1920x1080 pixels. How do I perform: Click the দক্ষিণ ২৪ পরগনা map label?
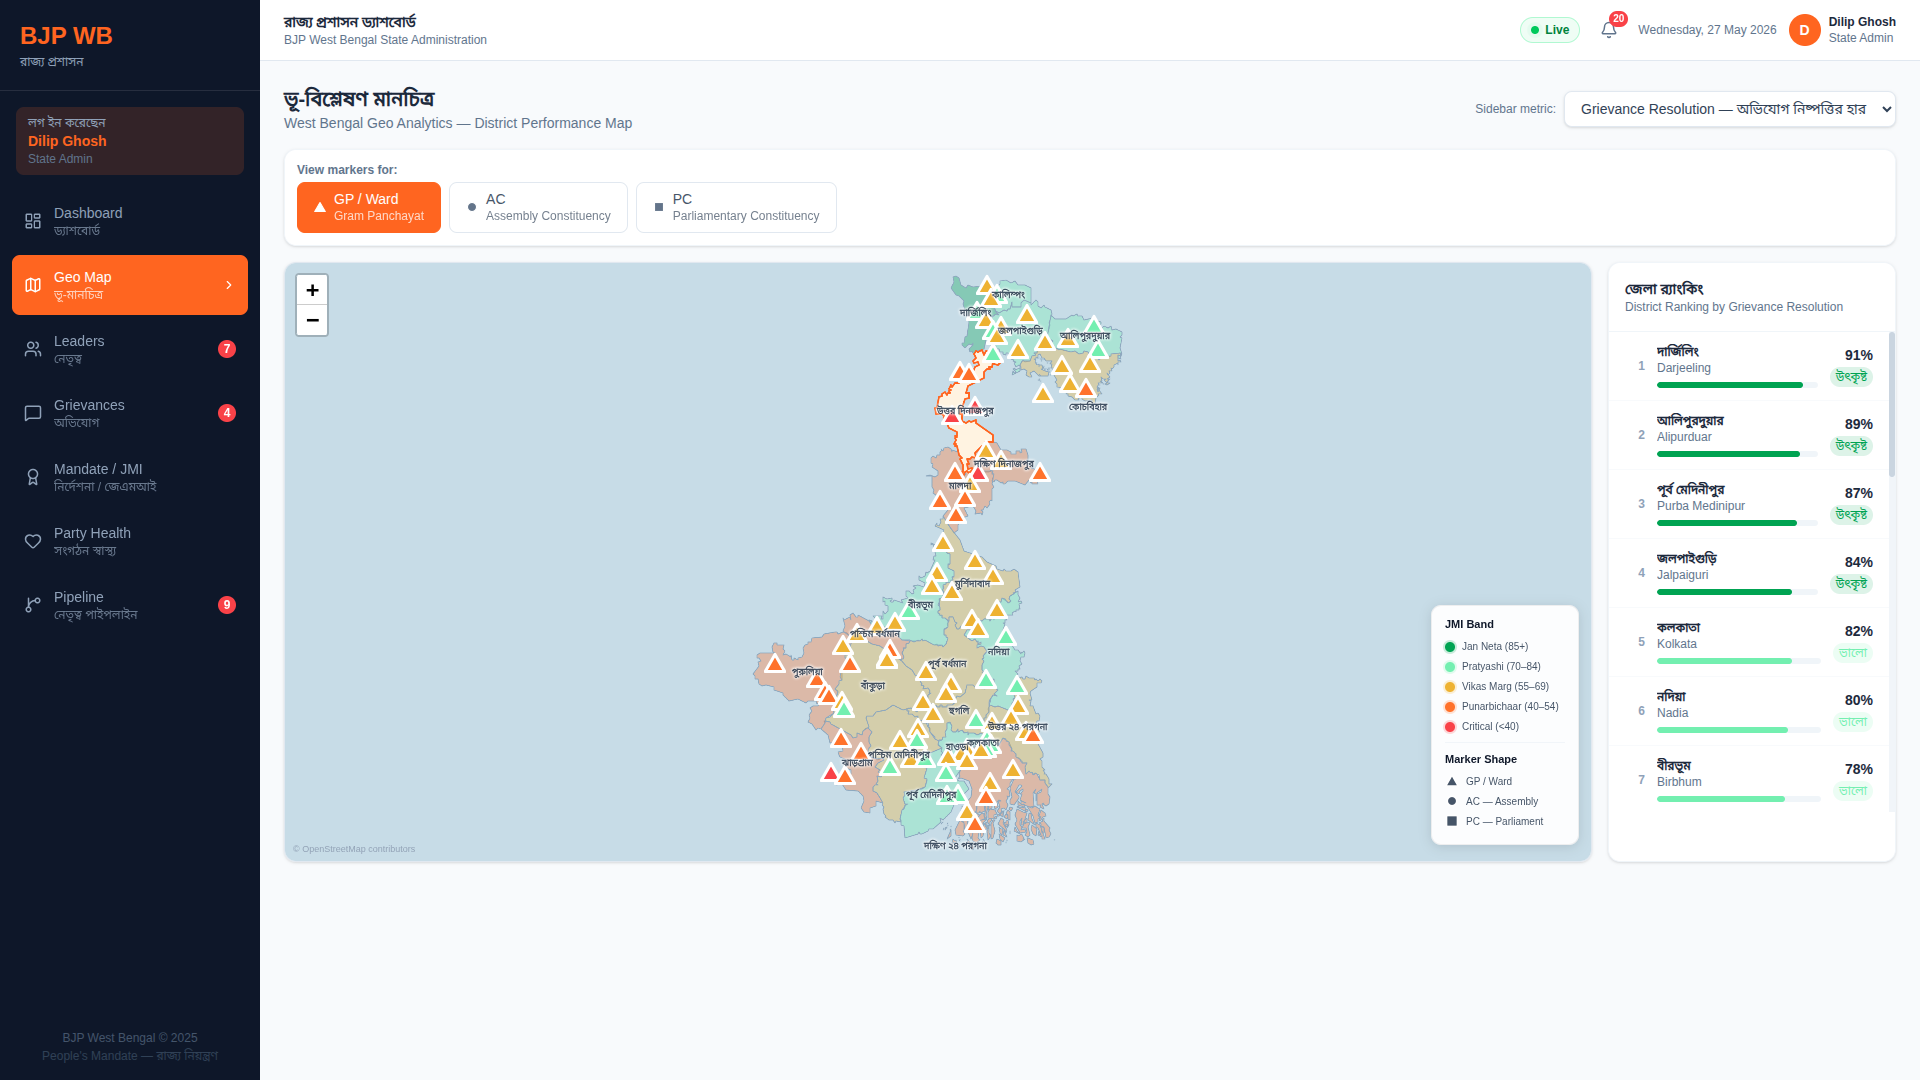coord(955,846)
